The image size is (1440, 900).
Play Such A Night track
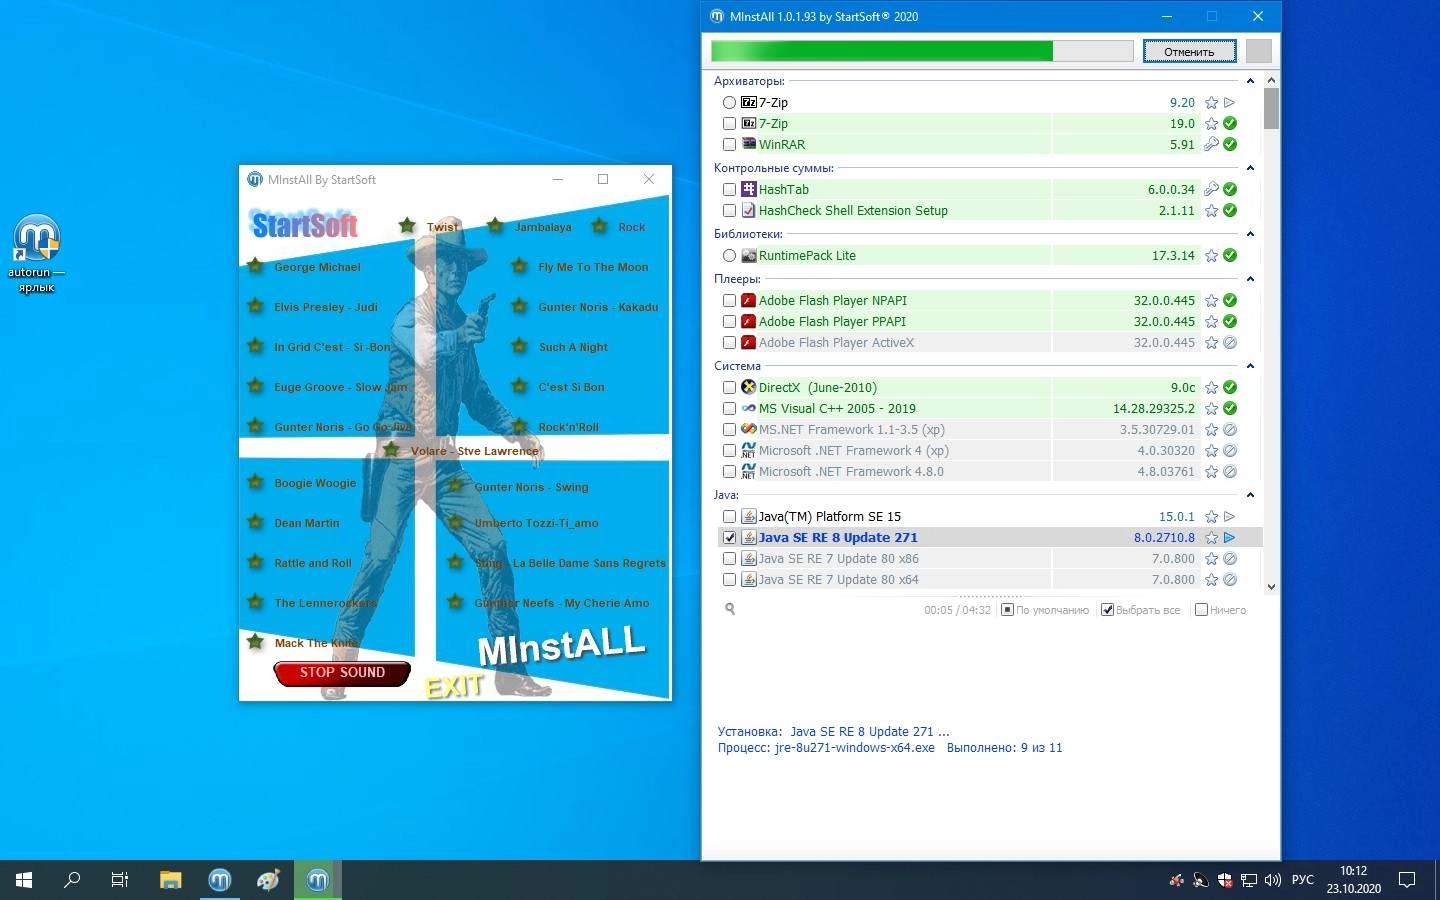point(573,347)
